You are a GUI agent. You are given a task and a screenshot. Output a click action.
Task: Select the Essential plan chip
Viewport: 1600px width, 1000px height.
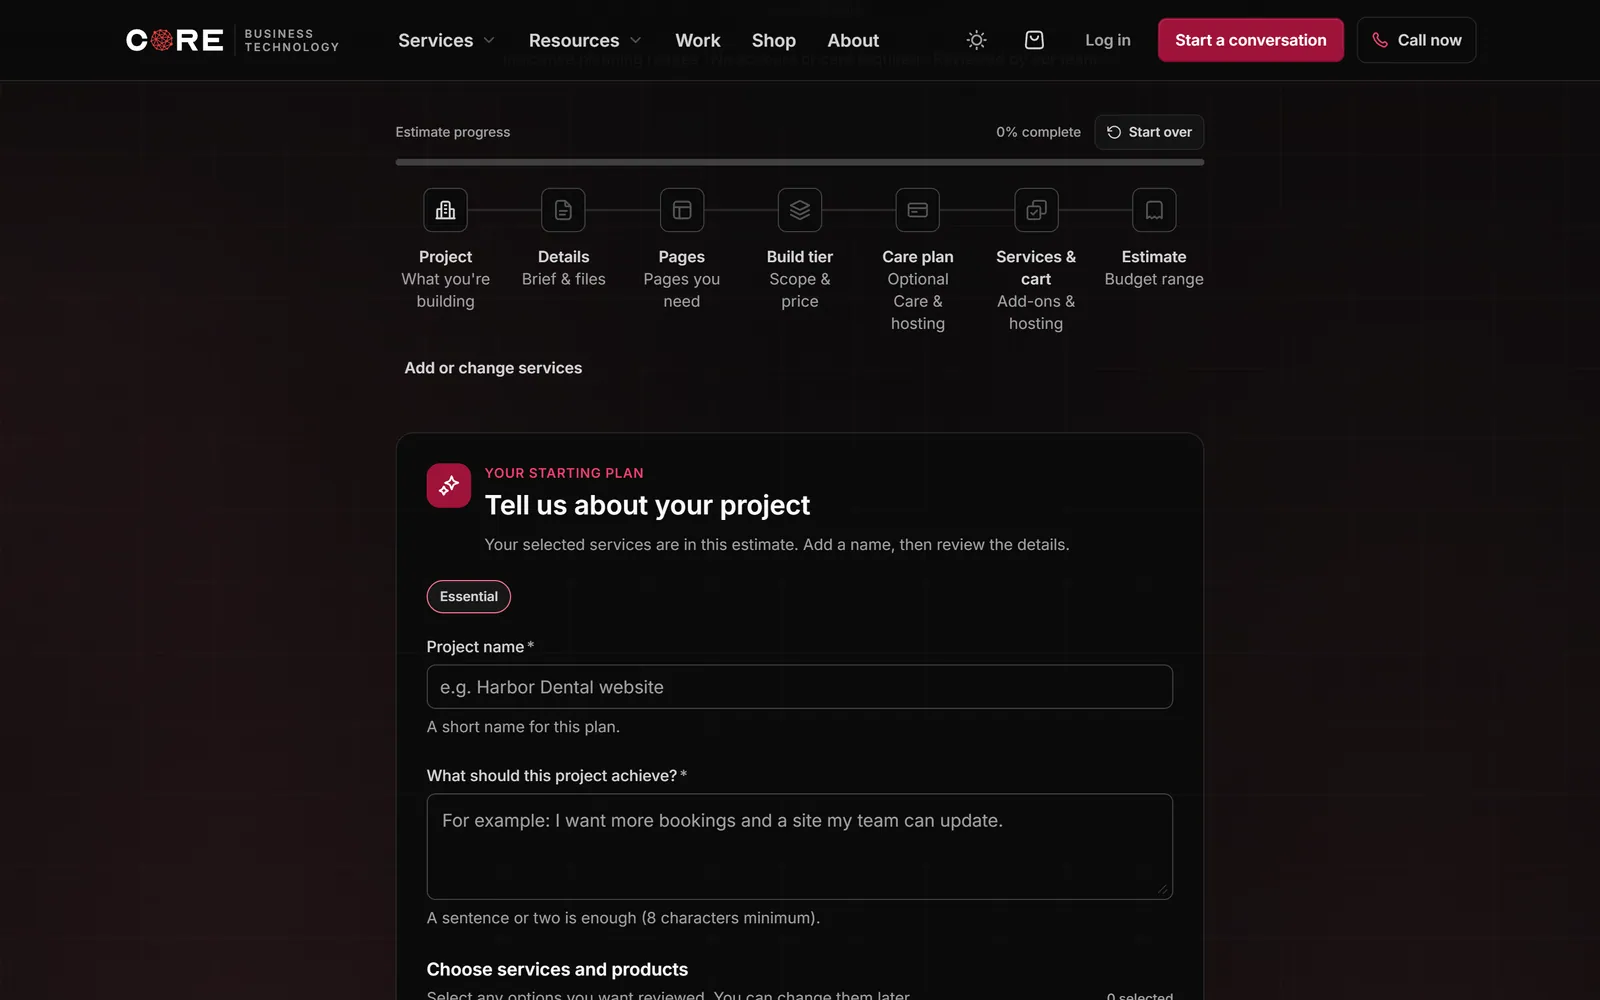point(469,596)
